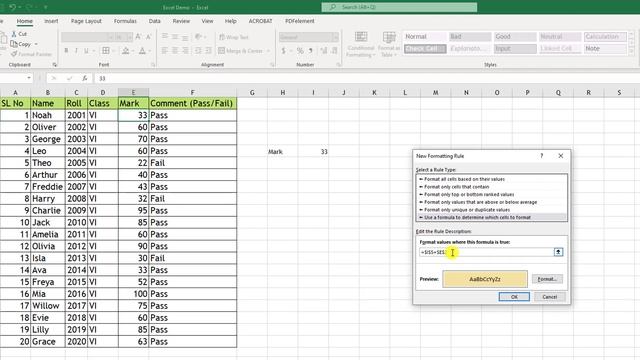Click the Format... button
Image resolution: width=640 pixels, height=360 pixels.
pos(547,279)
